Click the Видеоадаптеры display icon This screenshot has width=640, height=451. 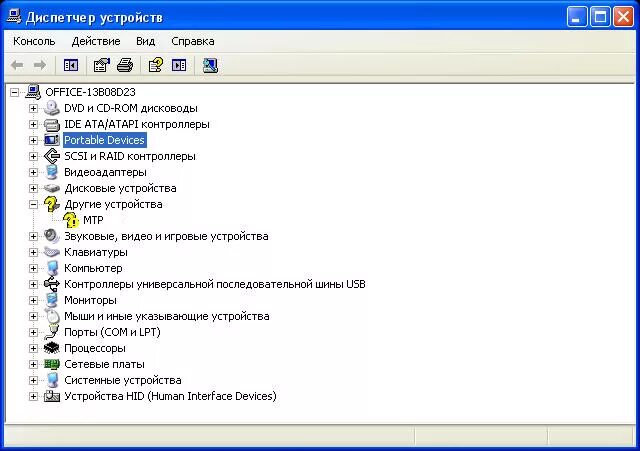point(52,172)
